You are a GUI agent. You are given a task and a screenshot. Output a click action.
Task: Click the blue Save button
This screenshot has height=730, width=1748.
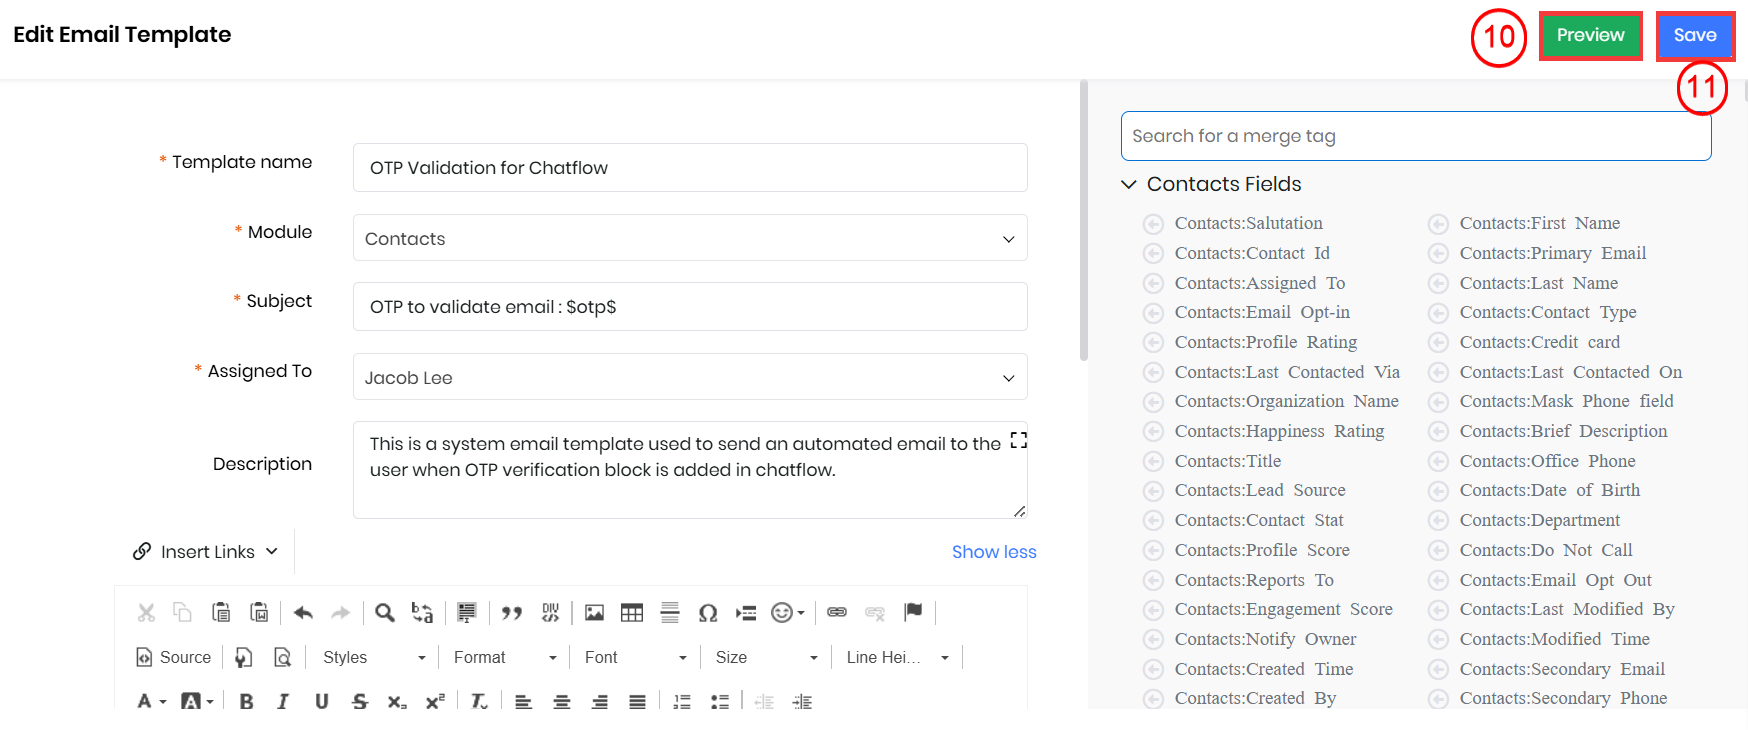tap(1695, 35)
